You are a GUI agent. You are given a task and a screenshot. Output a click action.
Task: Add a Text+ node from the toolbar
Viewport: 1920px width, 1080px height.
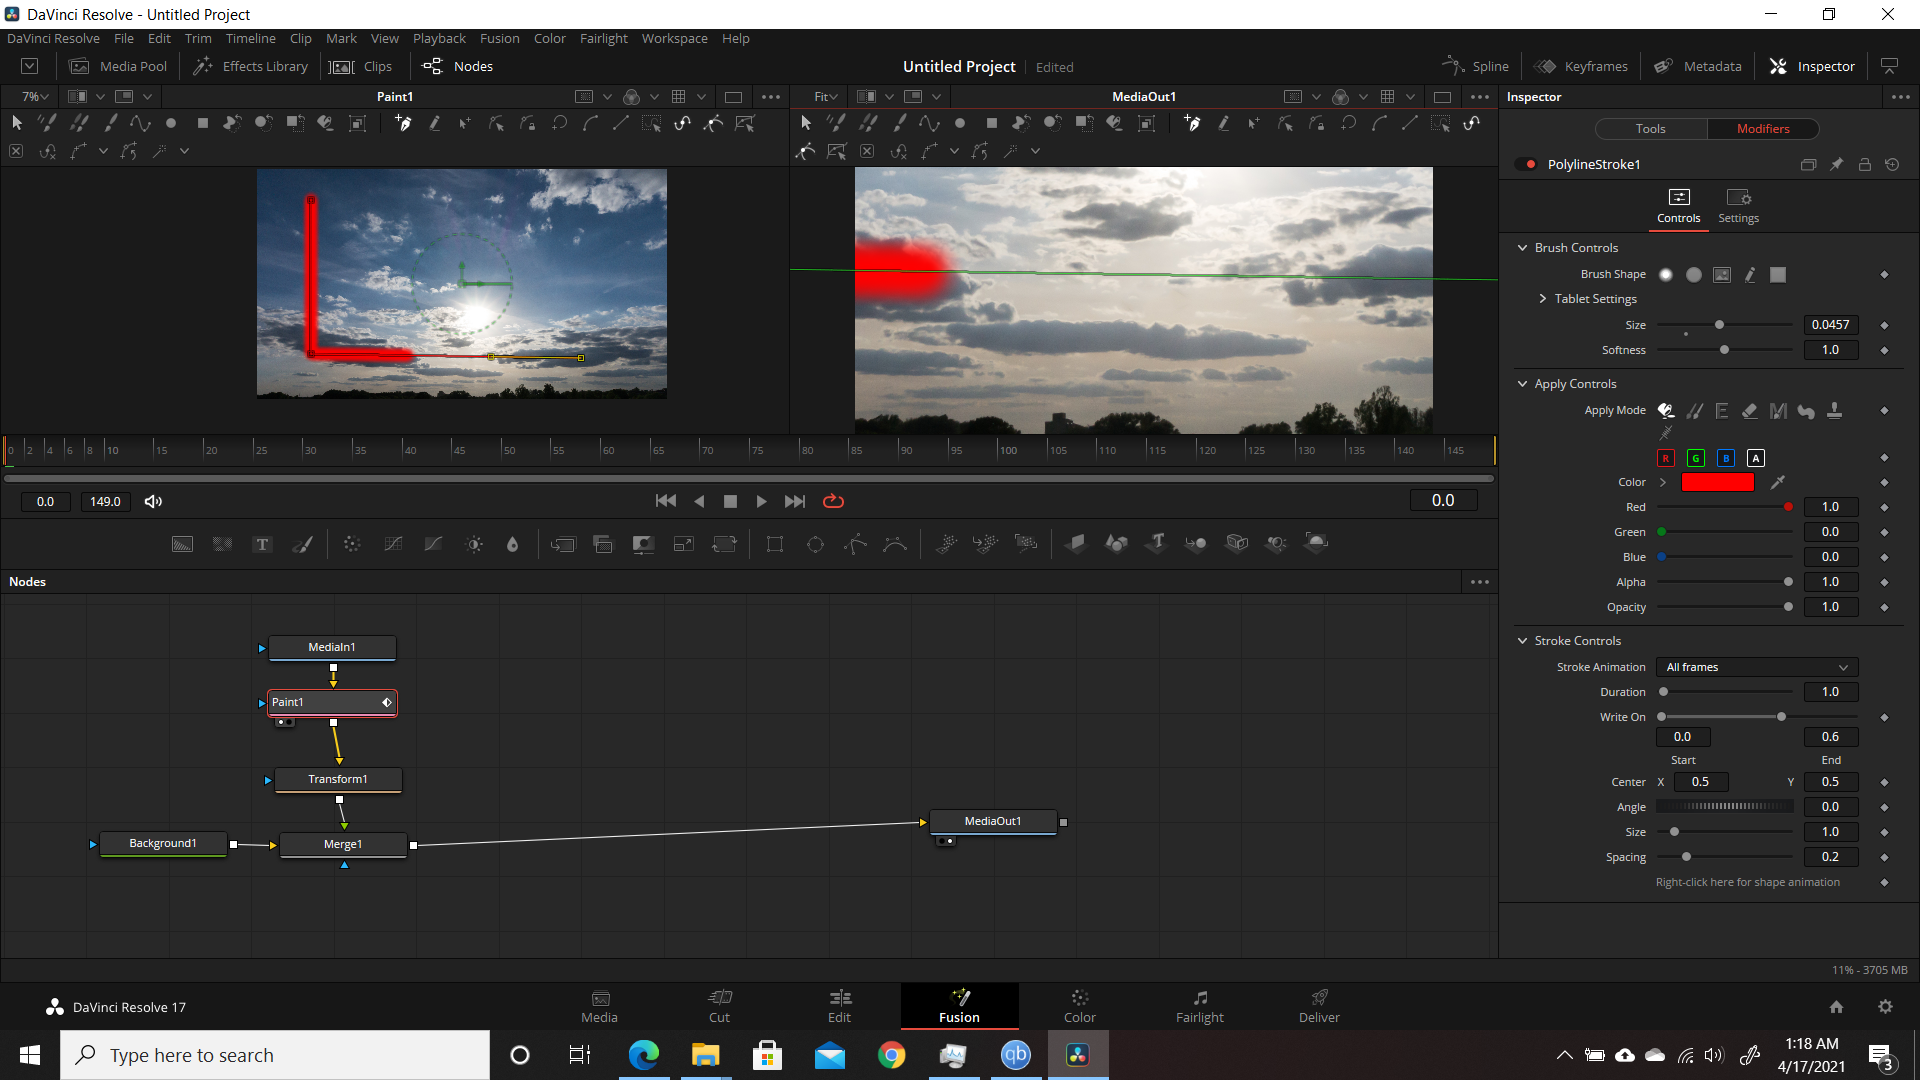pos(262,544)
